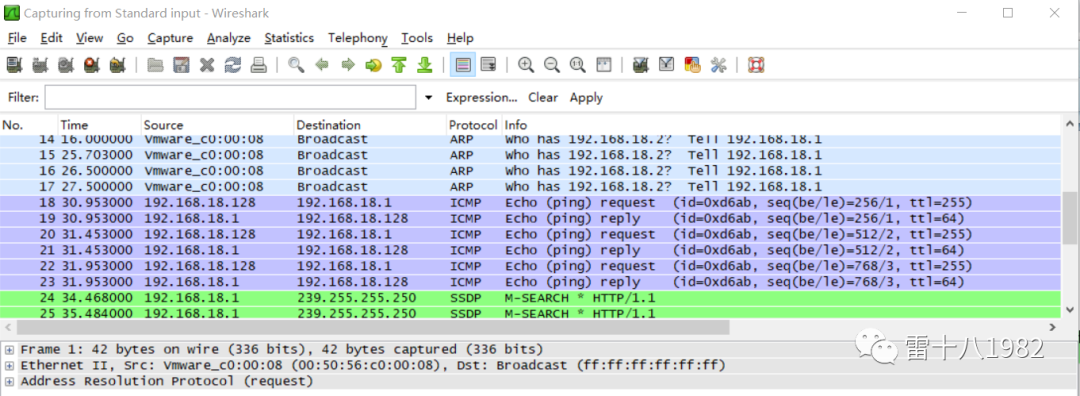Image resolution: width=1080 pixels, height=396 pixels.
Task: Open the list of capture interfaces
Action: (14, 65)
